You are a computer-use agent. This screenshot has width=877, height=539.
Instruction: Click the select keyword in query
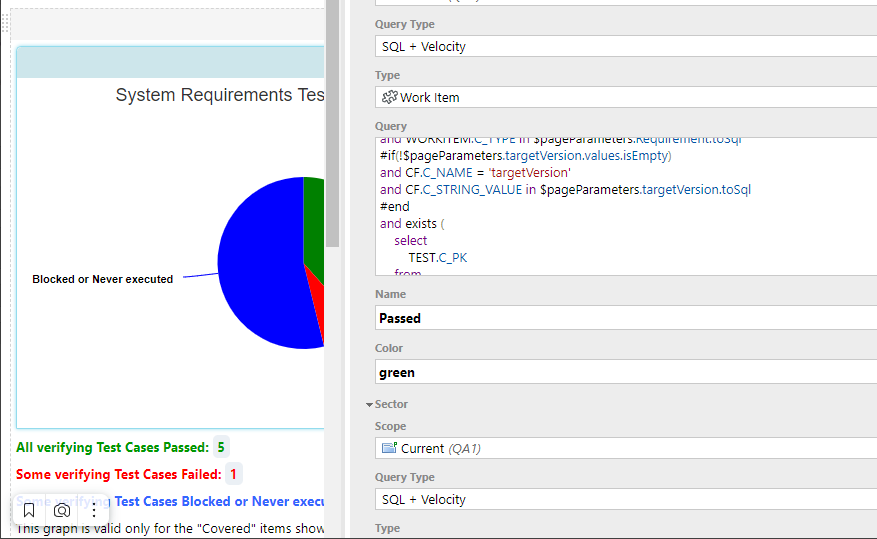[411, 240]
